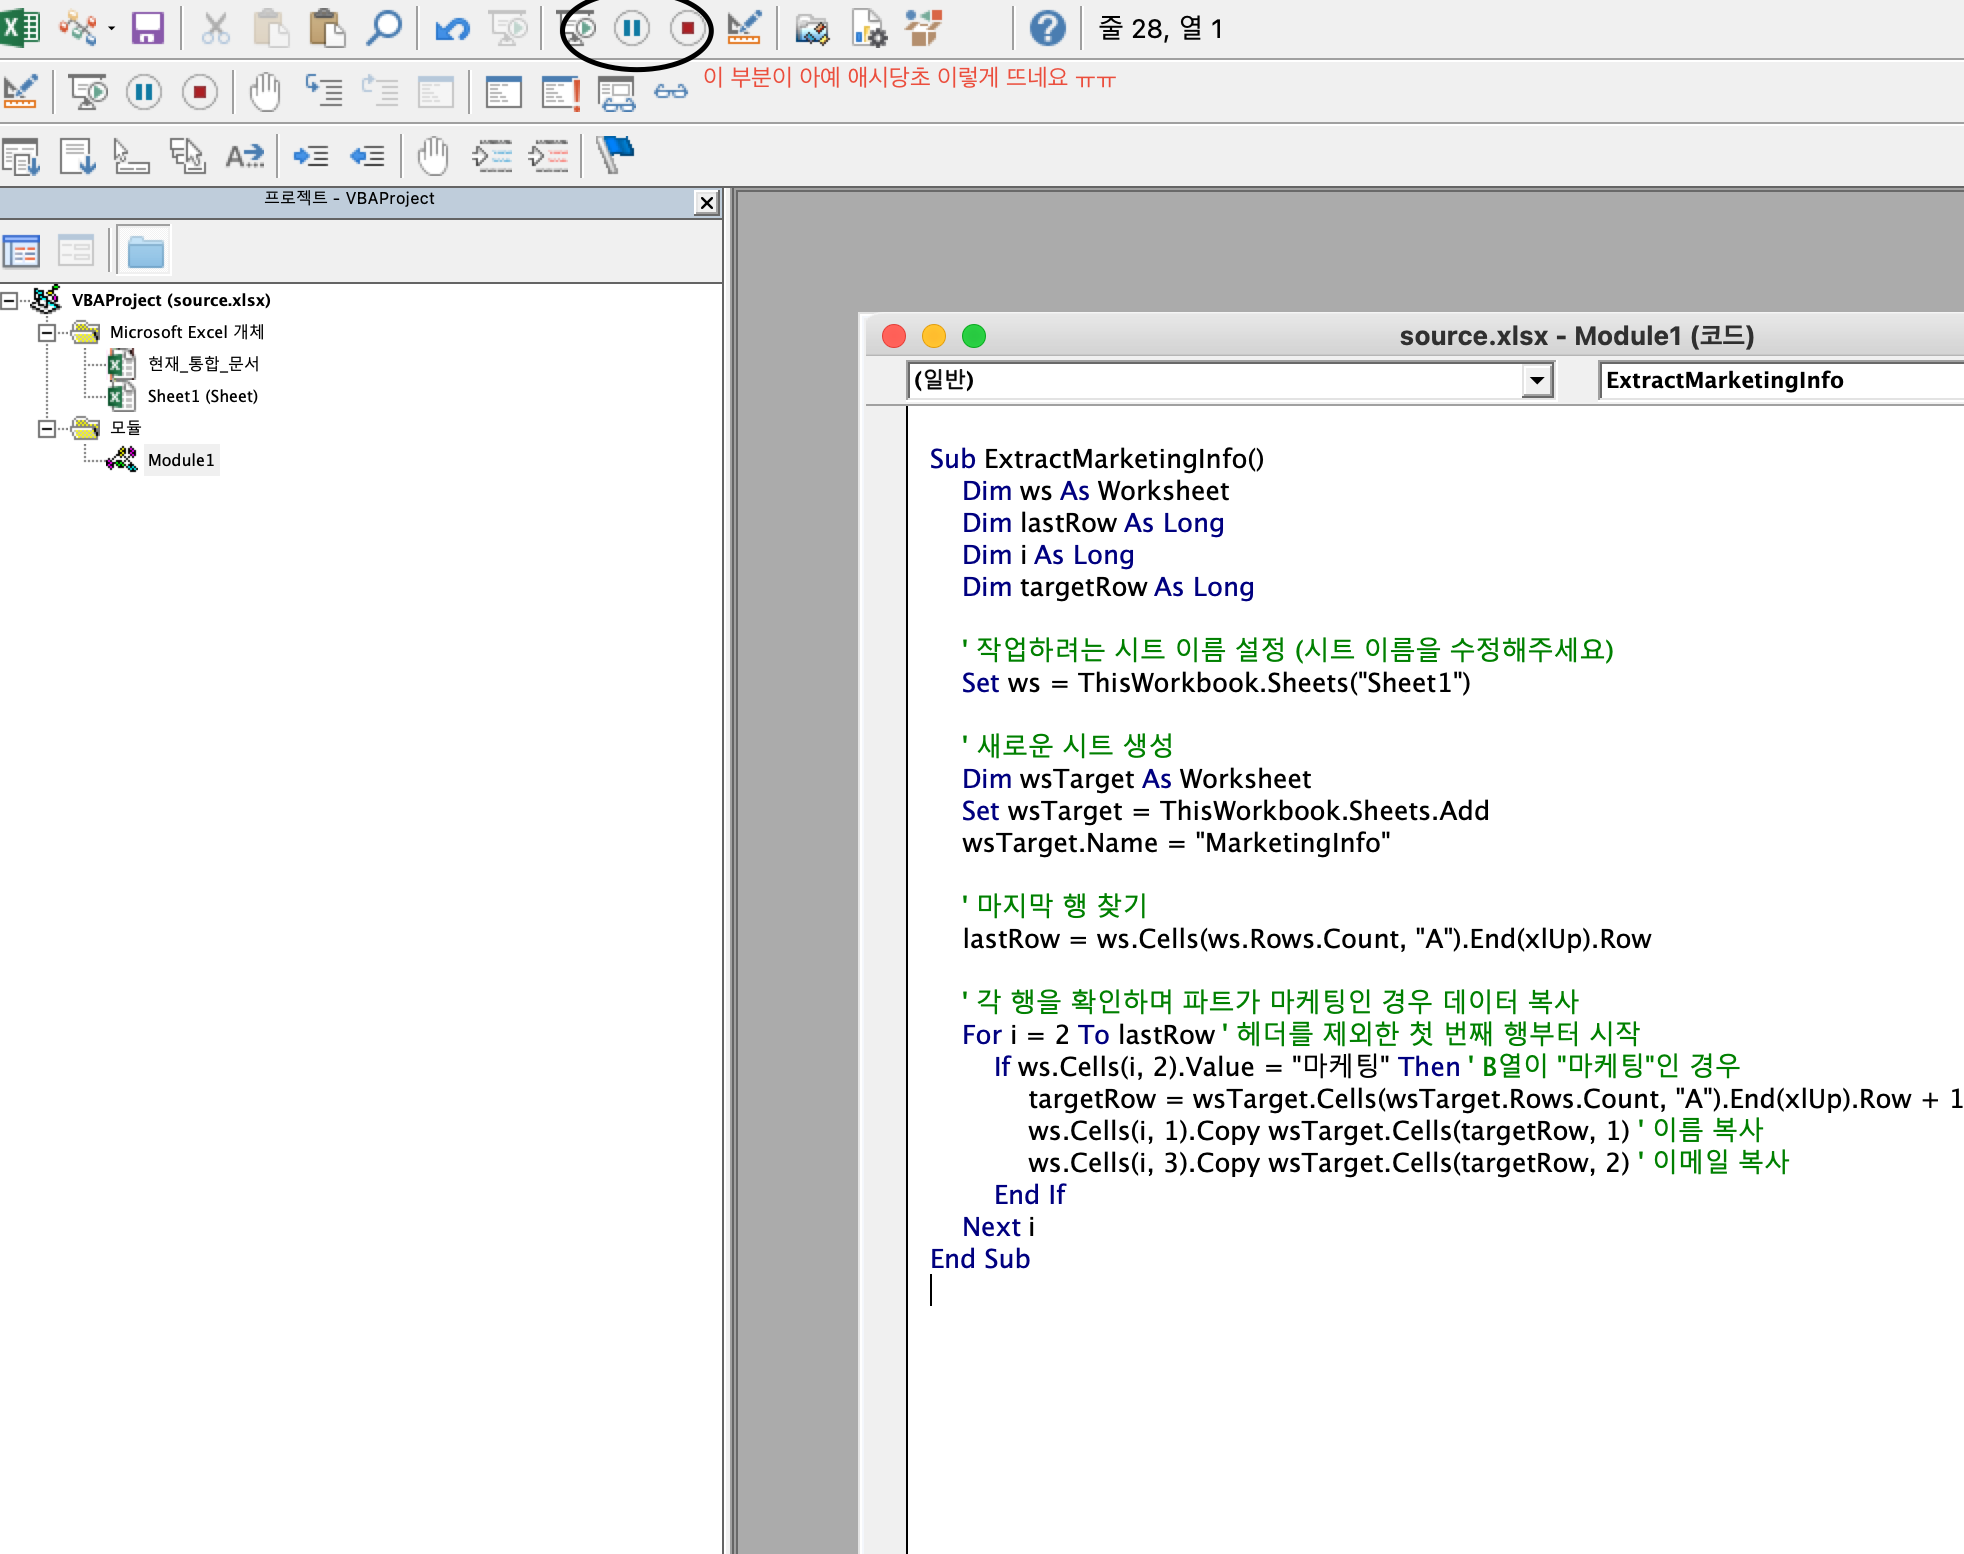
Task: Click the 'Next i' code line
Action: coord(998,1227)
